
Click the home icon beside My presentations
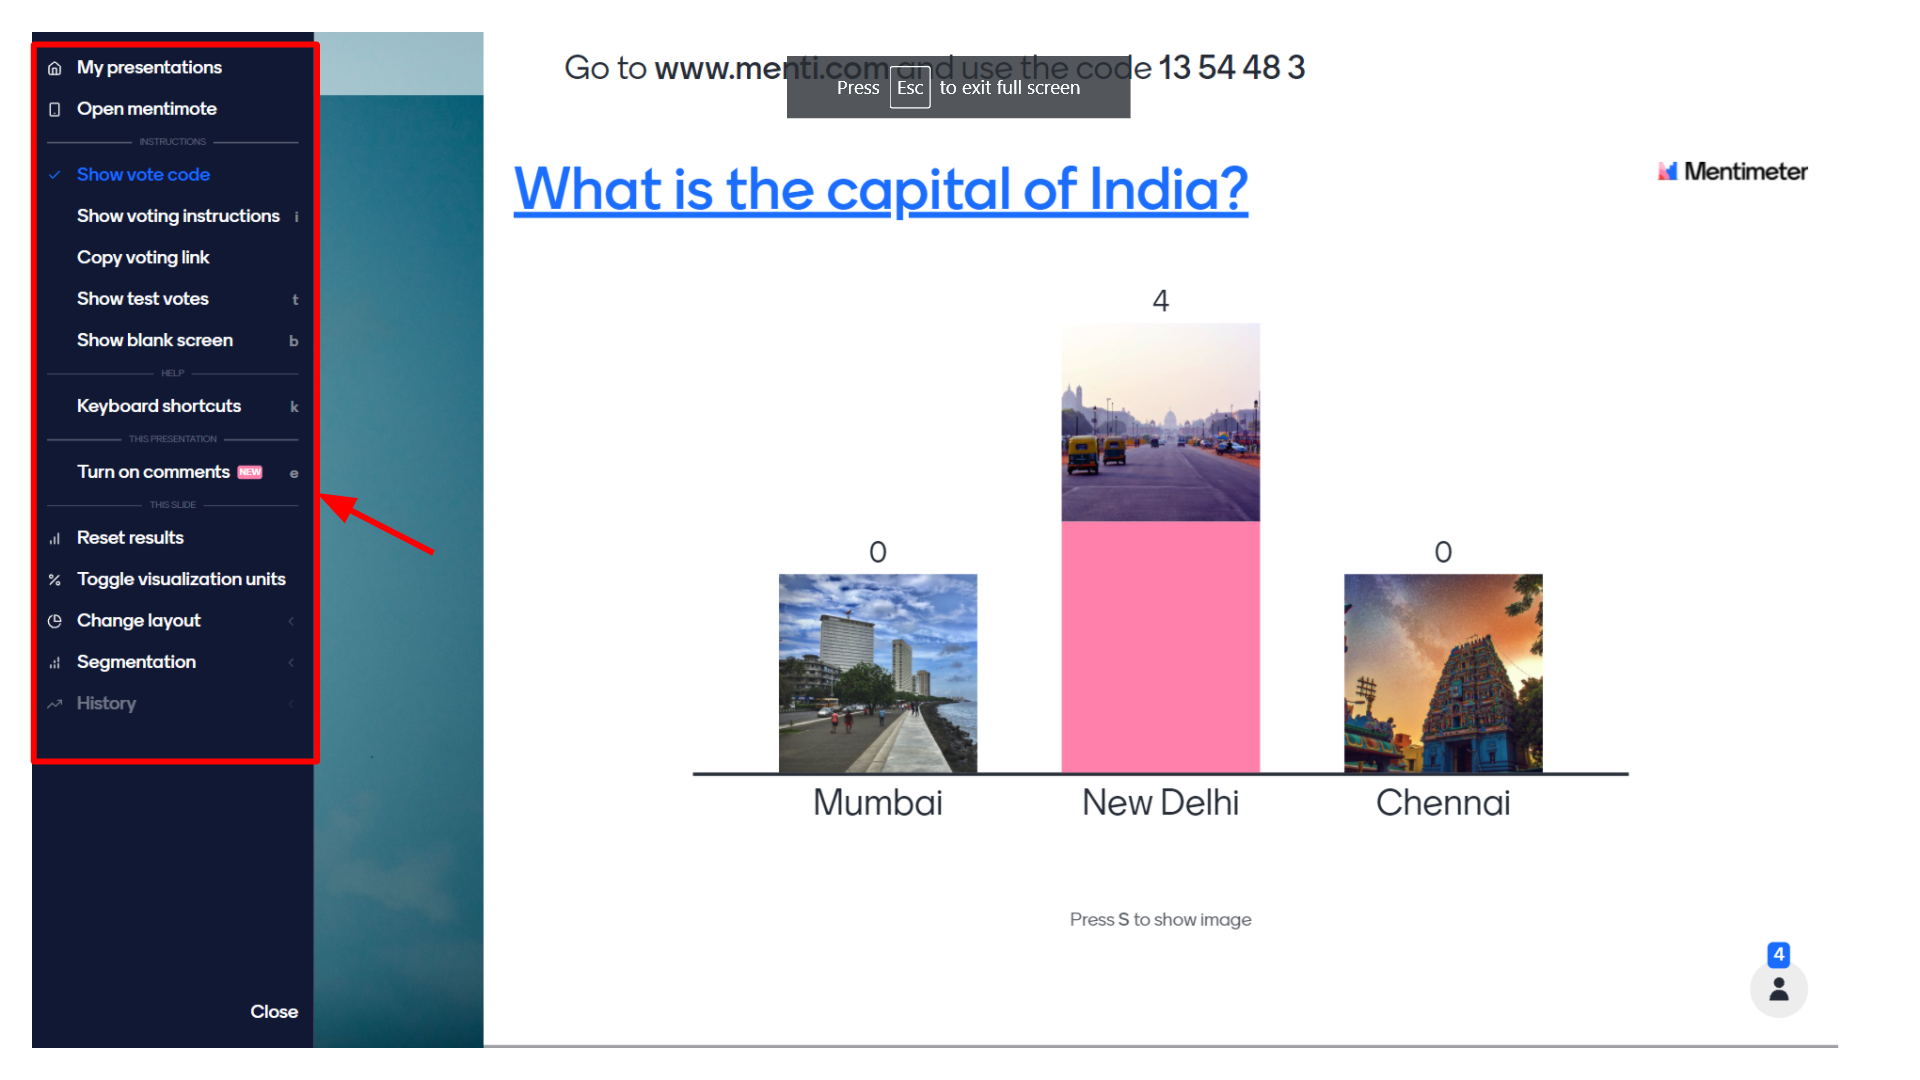point(55,68)
